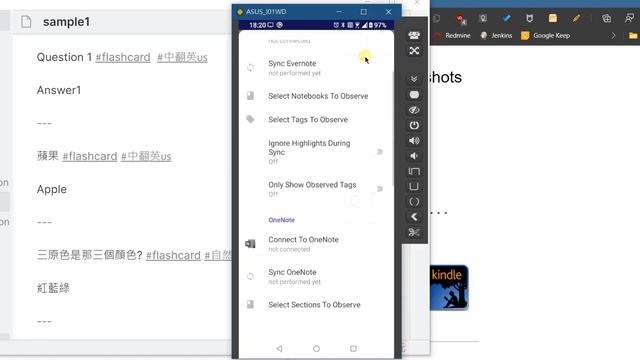Click the OneNote logo icon beside Connect
The width and height of the screenshot is (640, 360).
coord(250,244)
